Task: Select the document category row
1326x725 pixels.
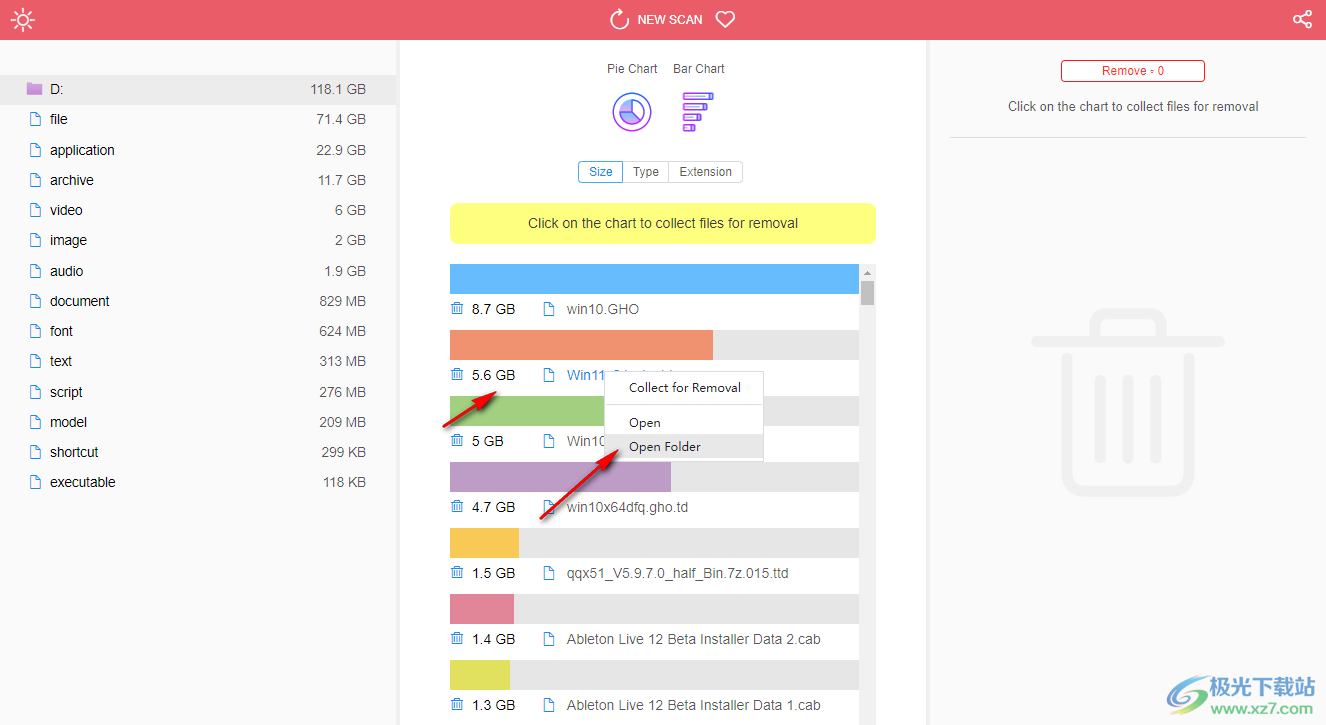Action: coord(198,301)
